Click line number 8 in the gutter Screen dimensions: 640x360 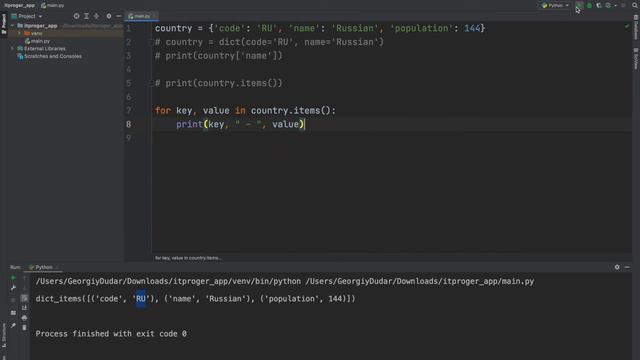click(129, 124)
